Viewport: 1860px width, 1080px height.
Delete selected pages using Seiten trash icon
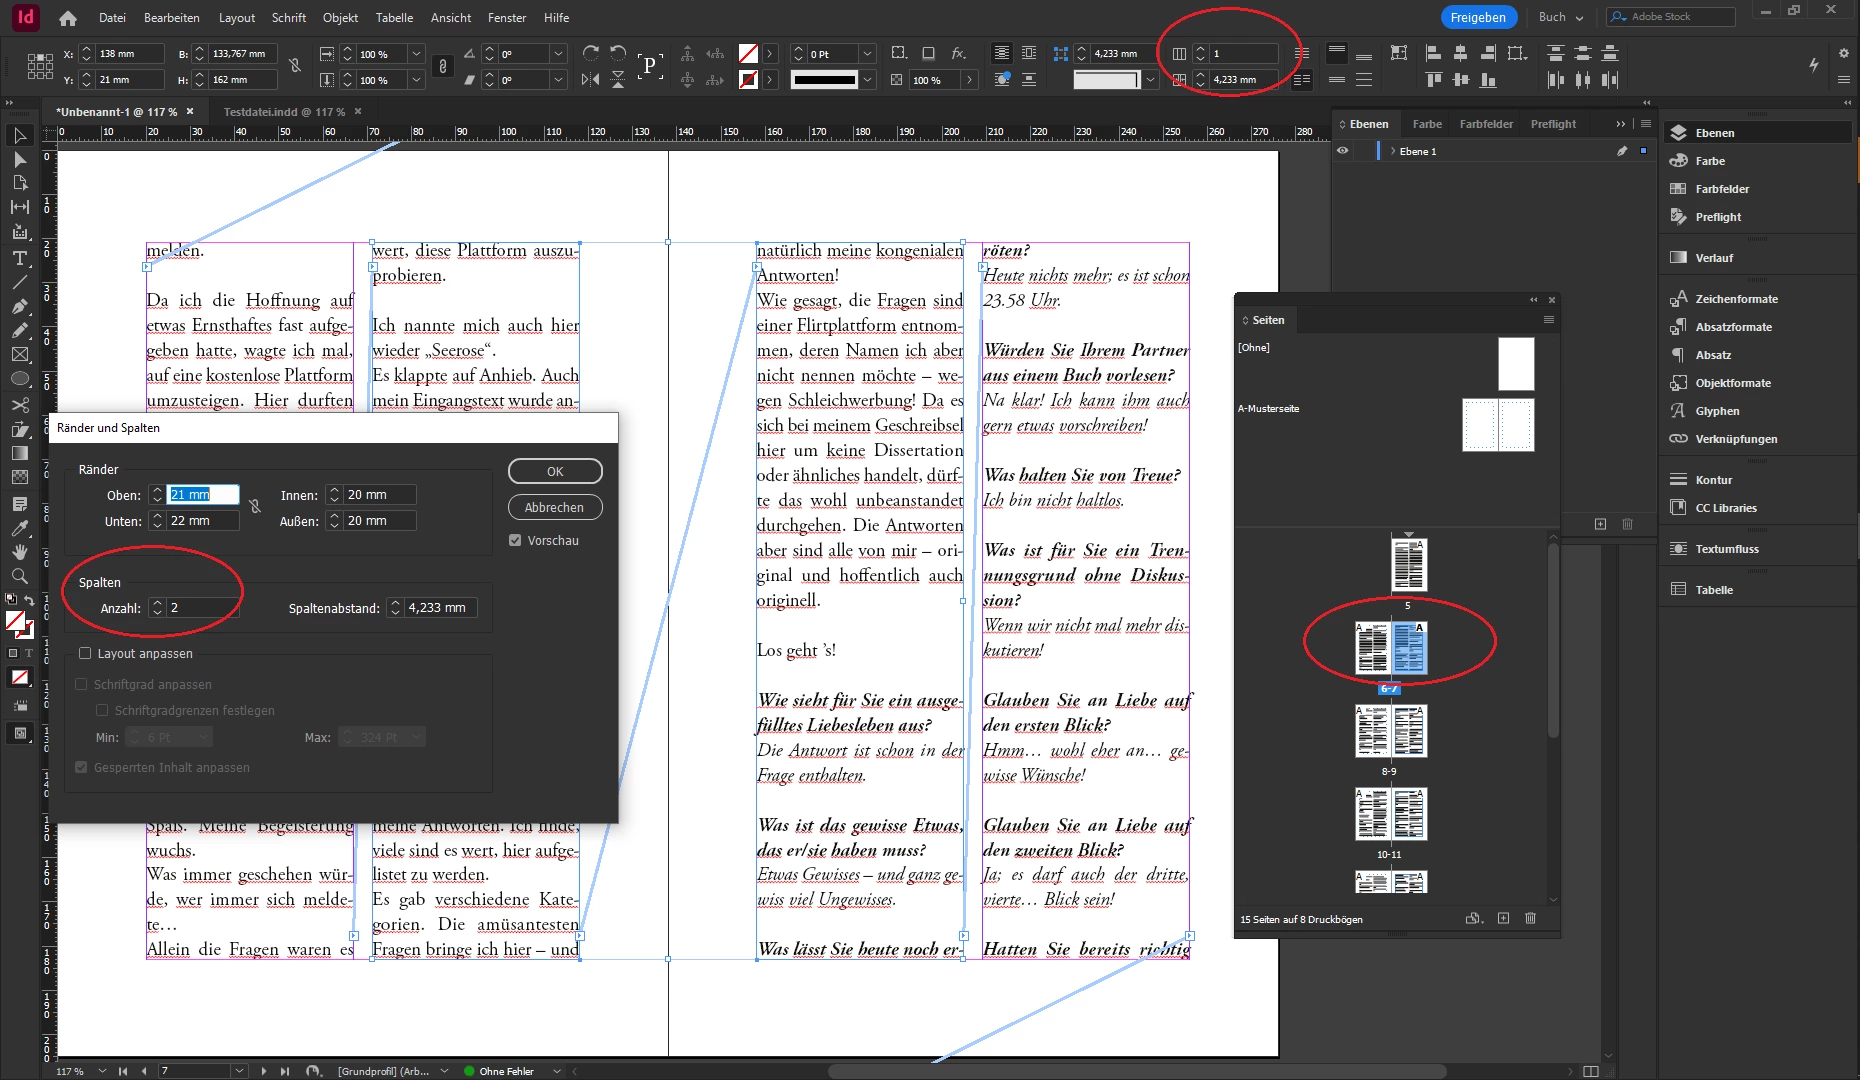pos(1530,918)
